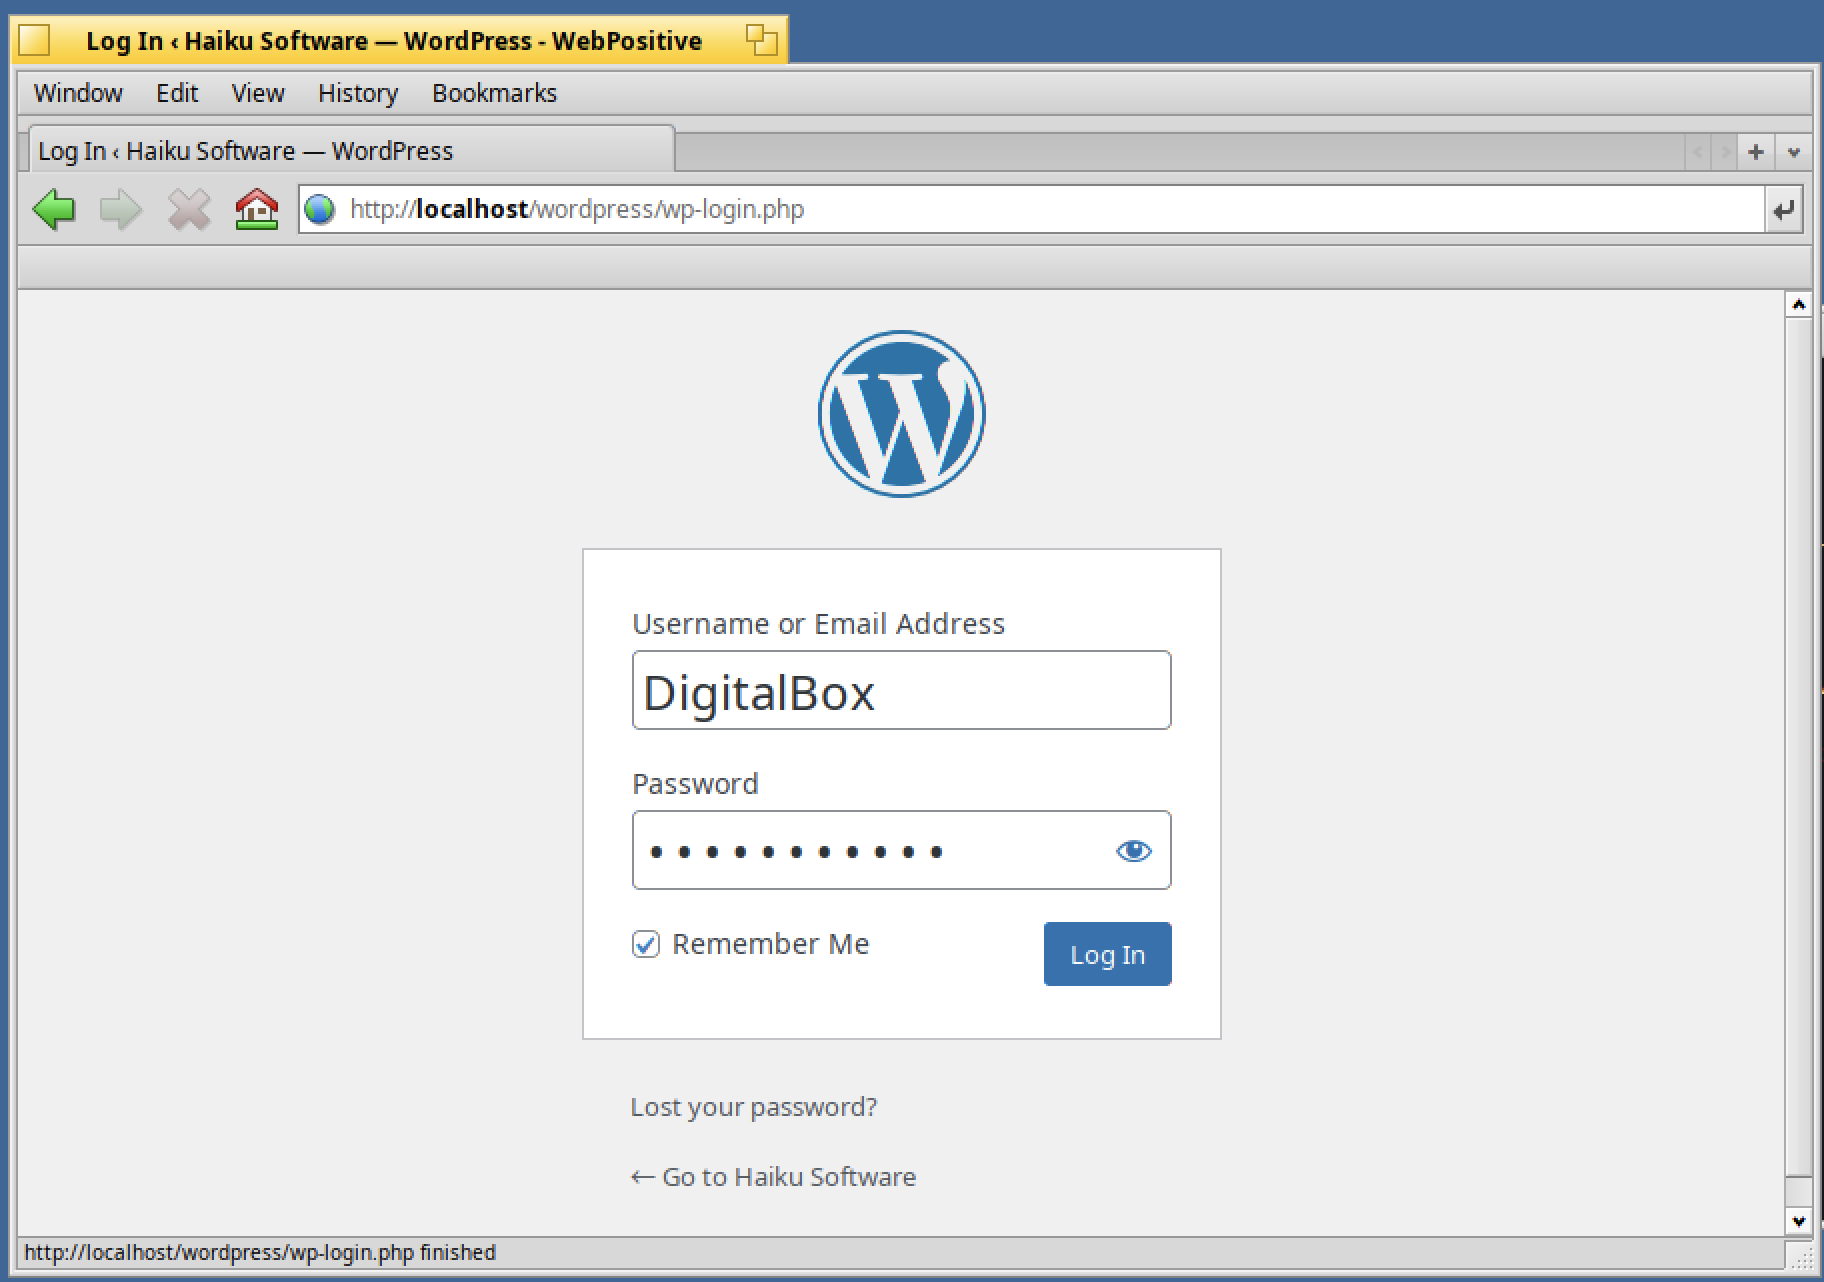Open the Edit menu
1824x1282 pixels.
click(x=177, y=93)
